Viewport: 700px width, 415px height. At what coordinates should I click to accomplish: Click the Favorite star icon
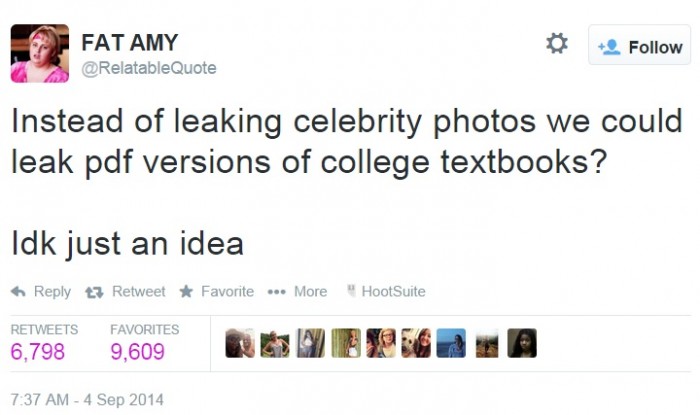coord(186,292)
